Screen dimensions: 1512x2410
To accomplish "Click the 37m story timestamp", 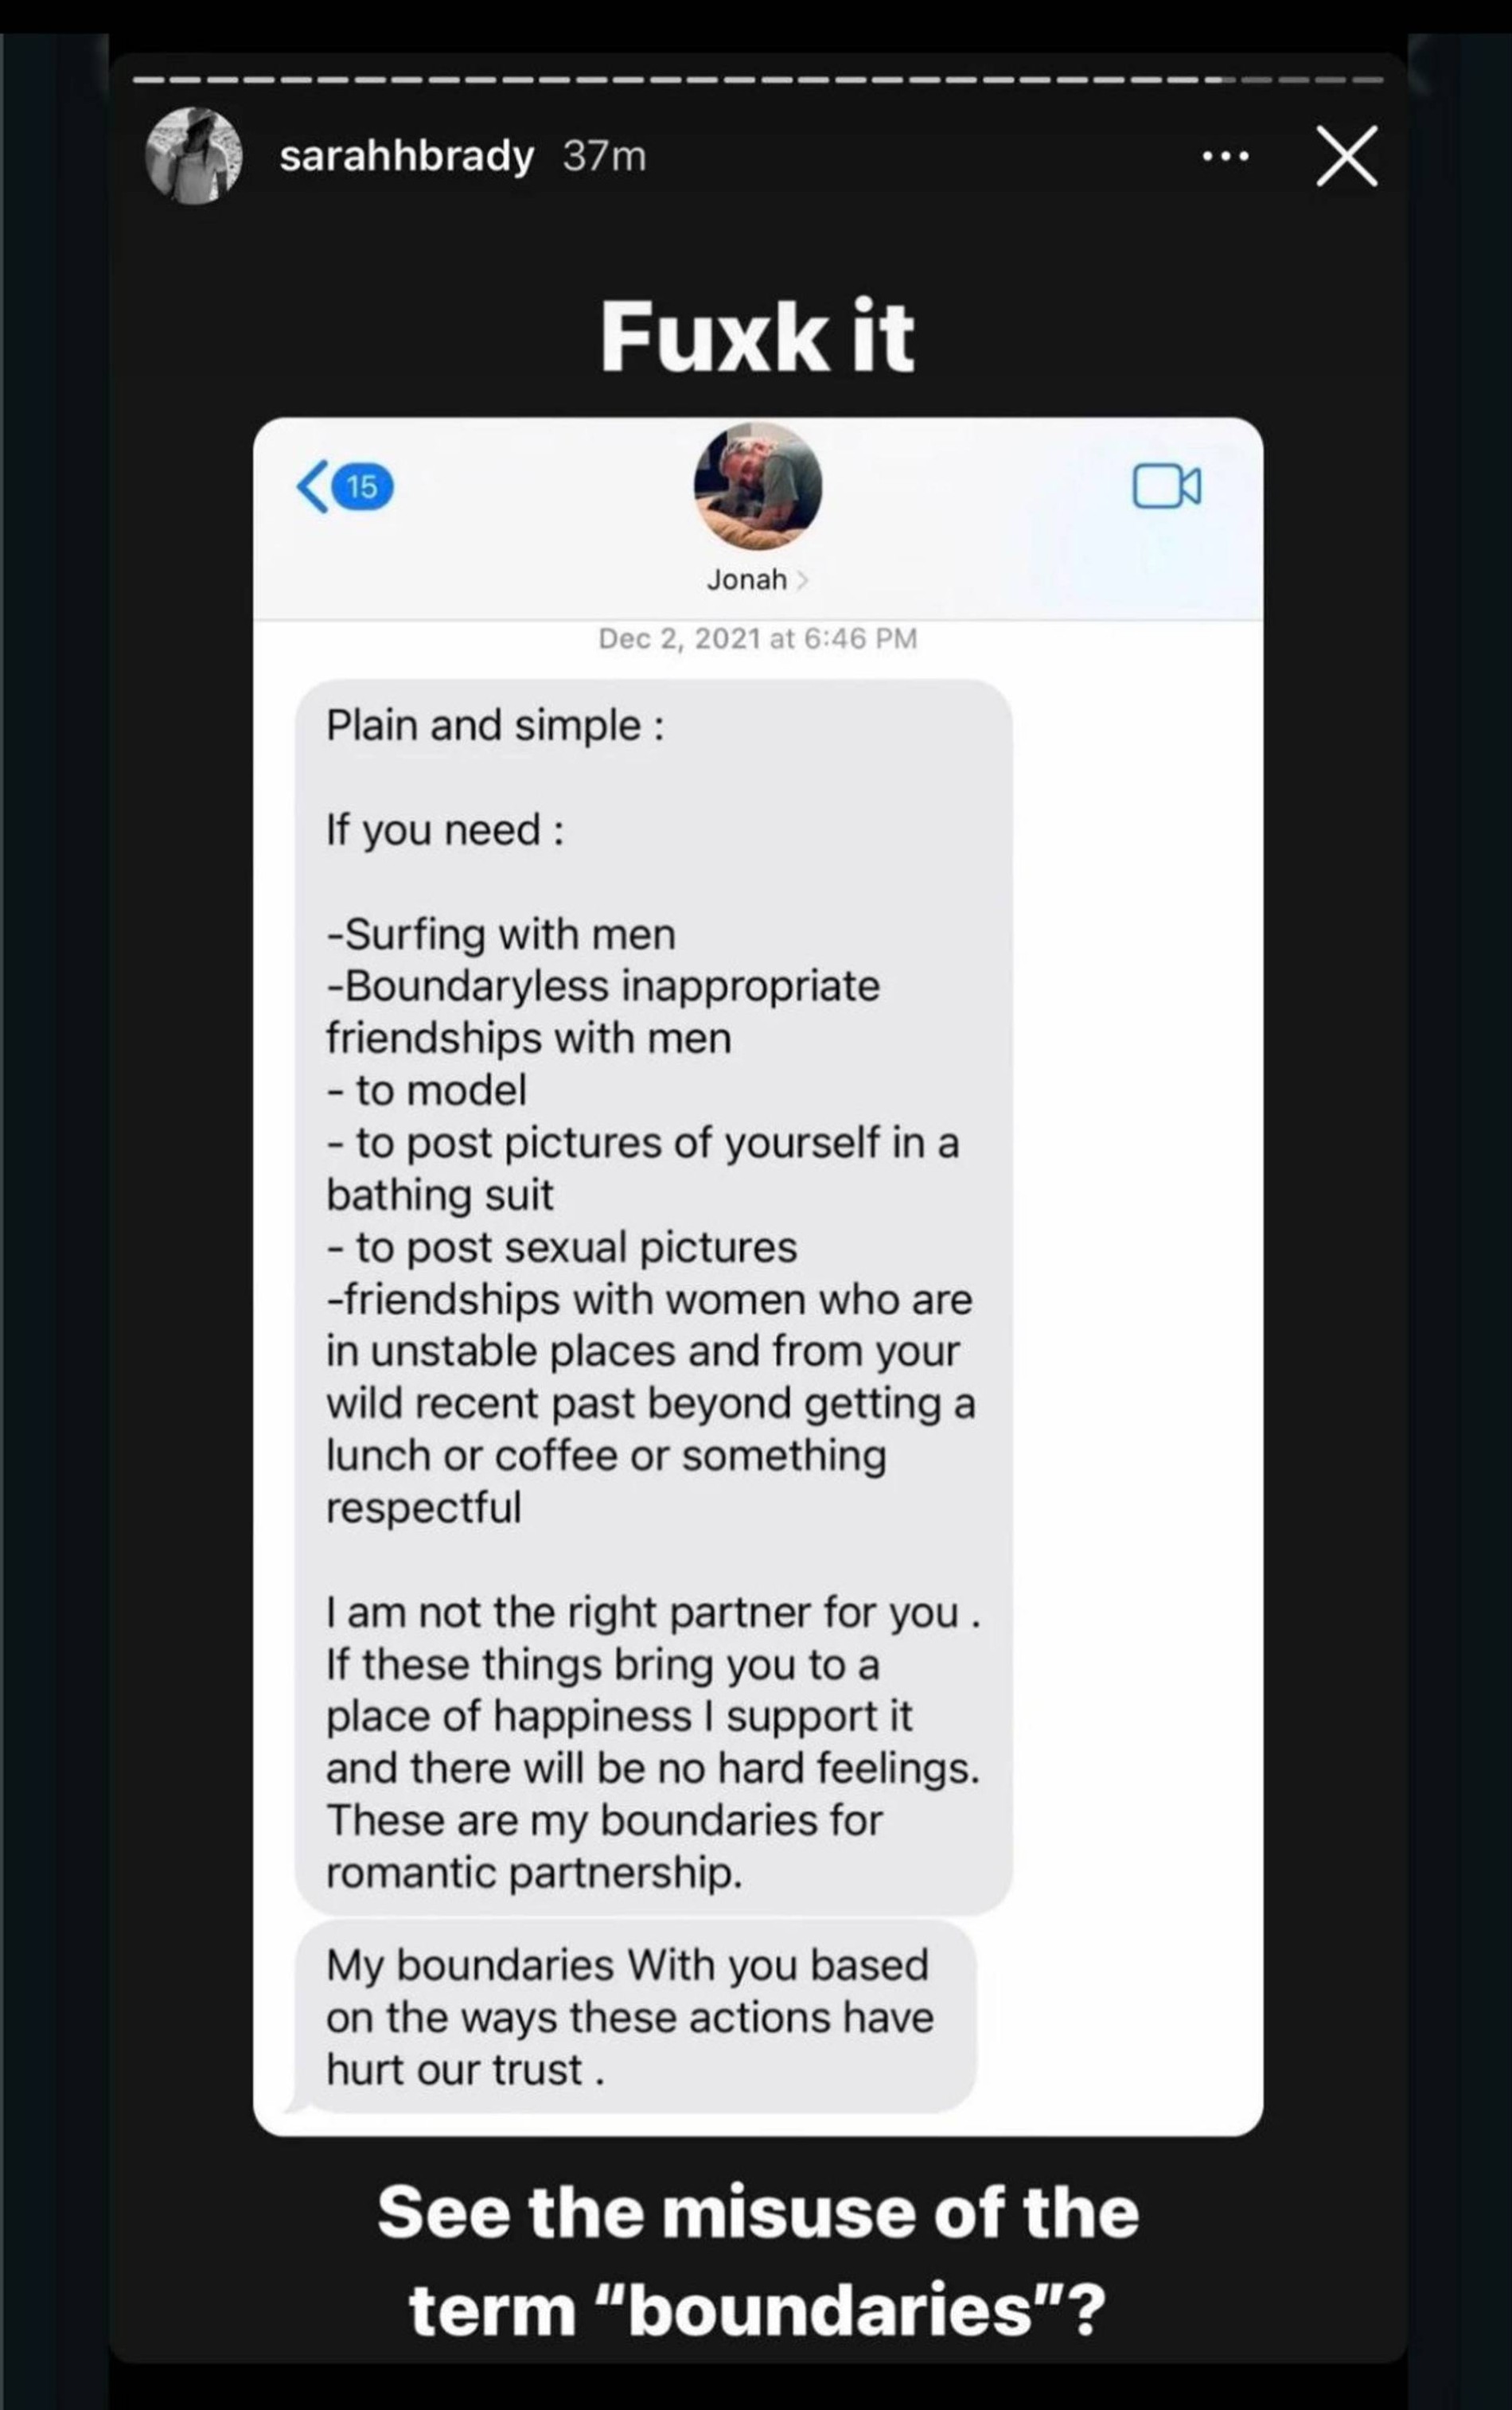I will [x=604, y=157].
